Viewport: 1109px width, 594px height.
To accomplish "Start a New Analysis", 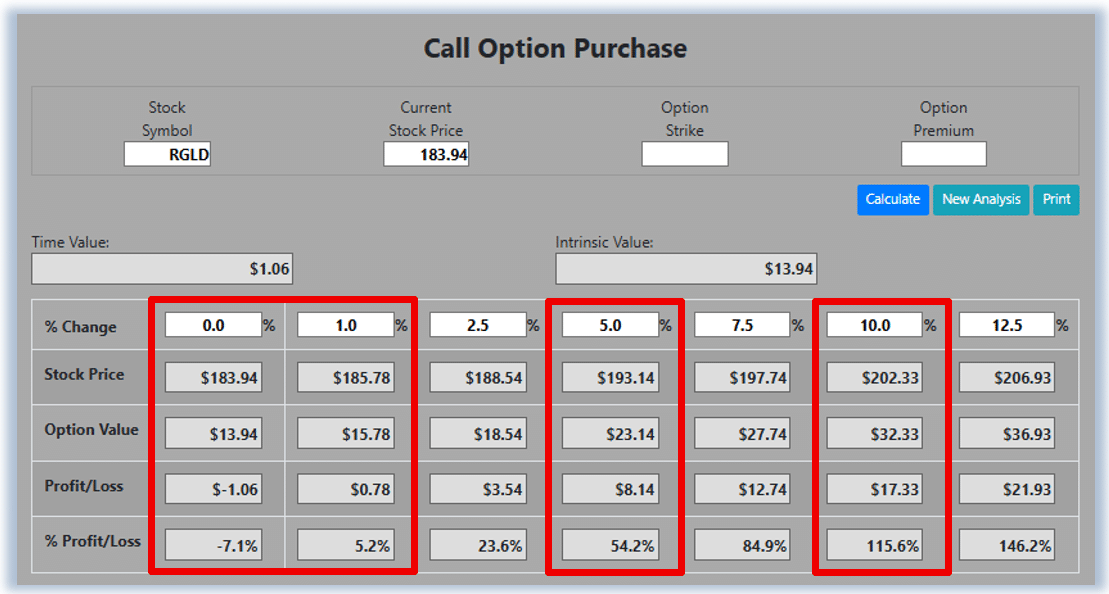I will tap(981, 199).
